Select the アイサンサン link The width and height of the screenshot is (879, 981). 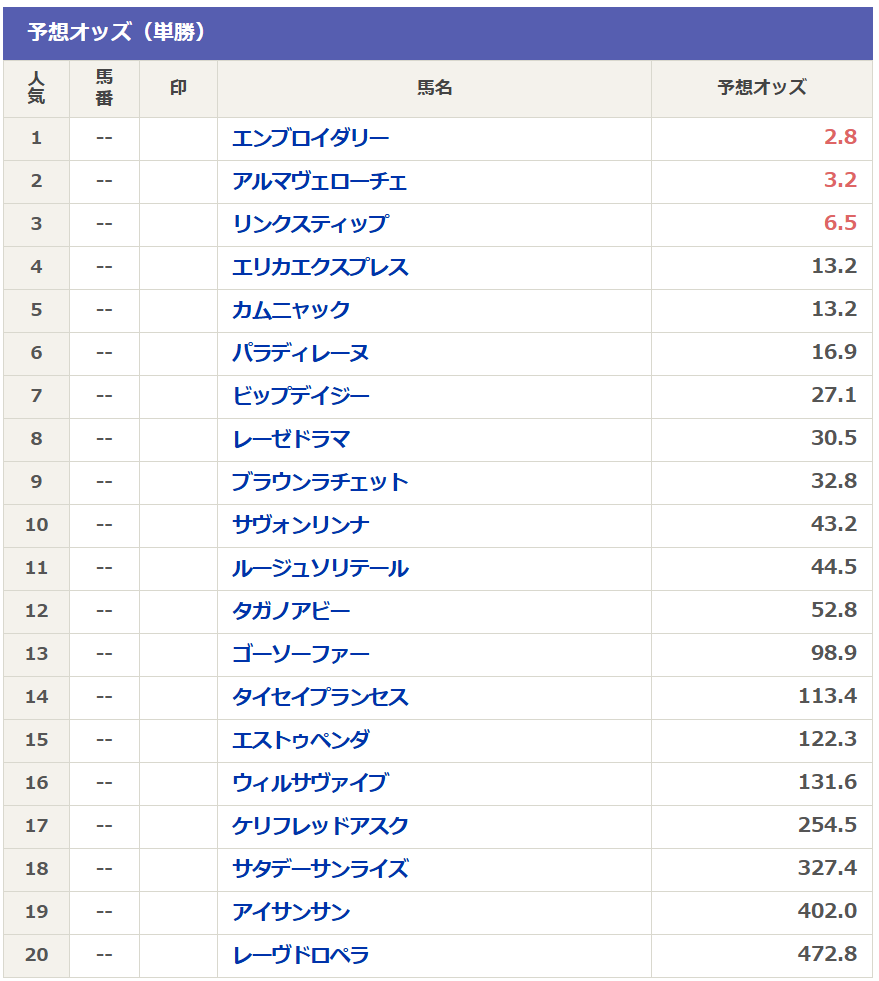[291, 912]
